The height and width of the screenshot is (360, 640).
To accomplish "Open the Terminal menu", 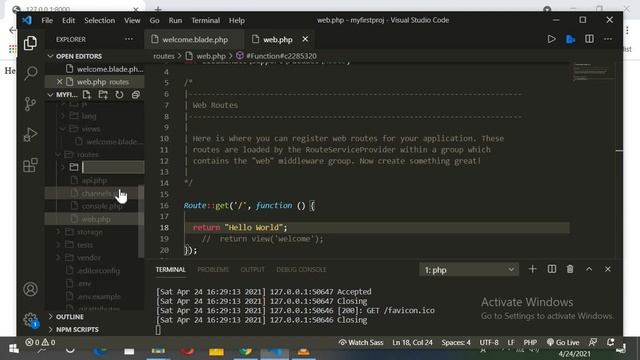I will pos(206,20).
